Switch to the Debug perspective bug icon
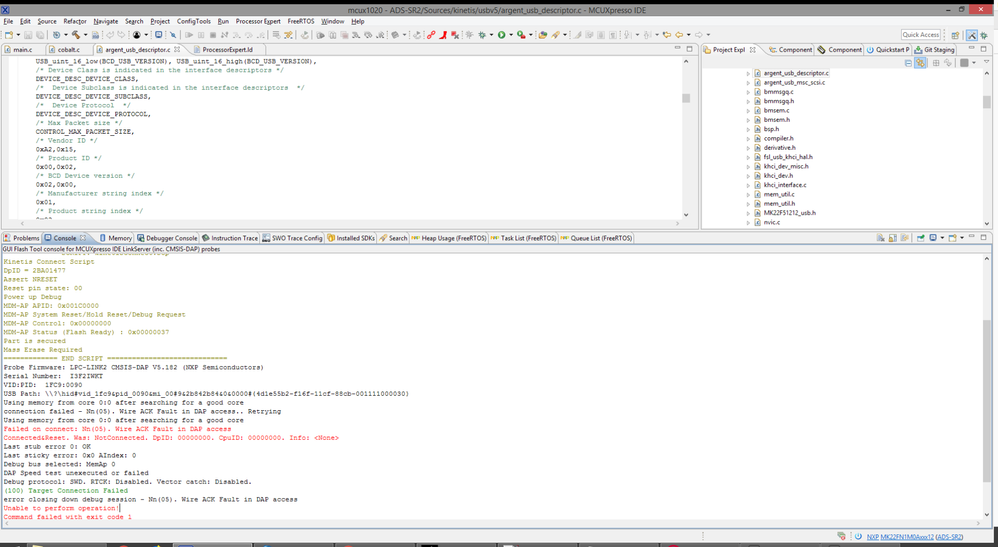This screenshot has width=998, height=547. pyautogui.click(x=985, y=35)
